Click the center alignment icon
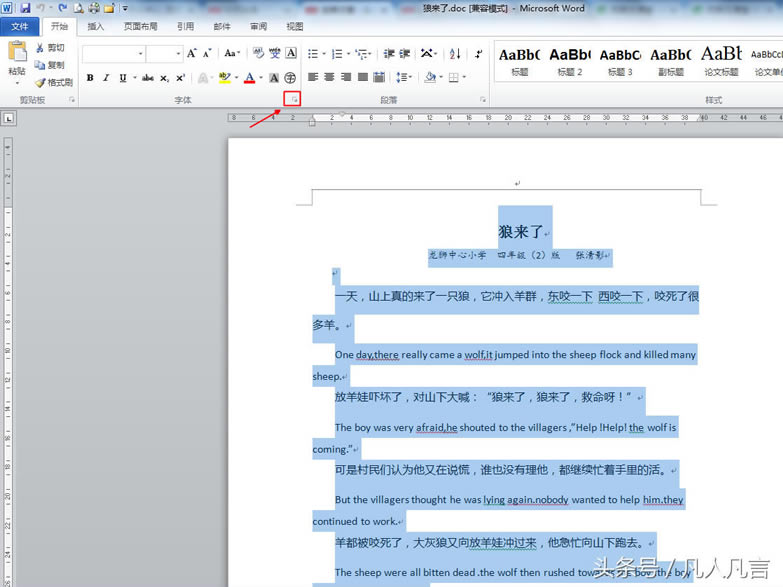Image resolution: width=783 pixels, height=587 pixels. pyautogui.click(x=330, y=78)
